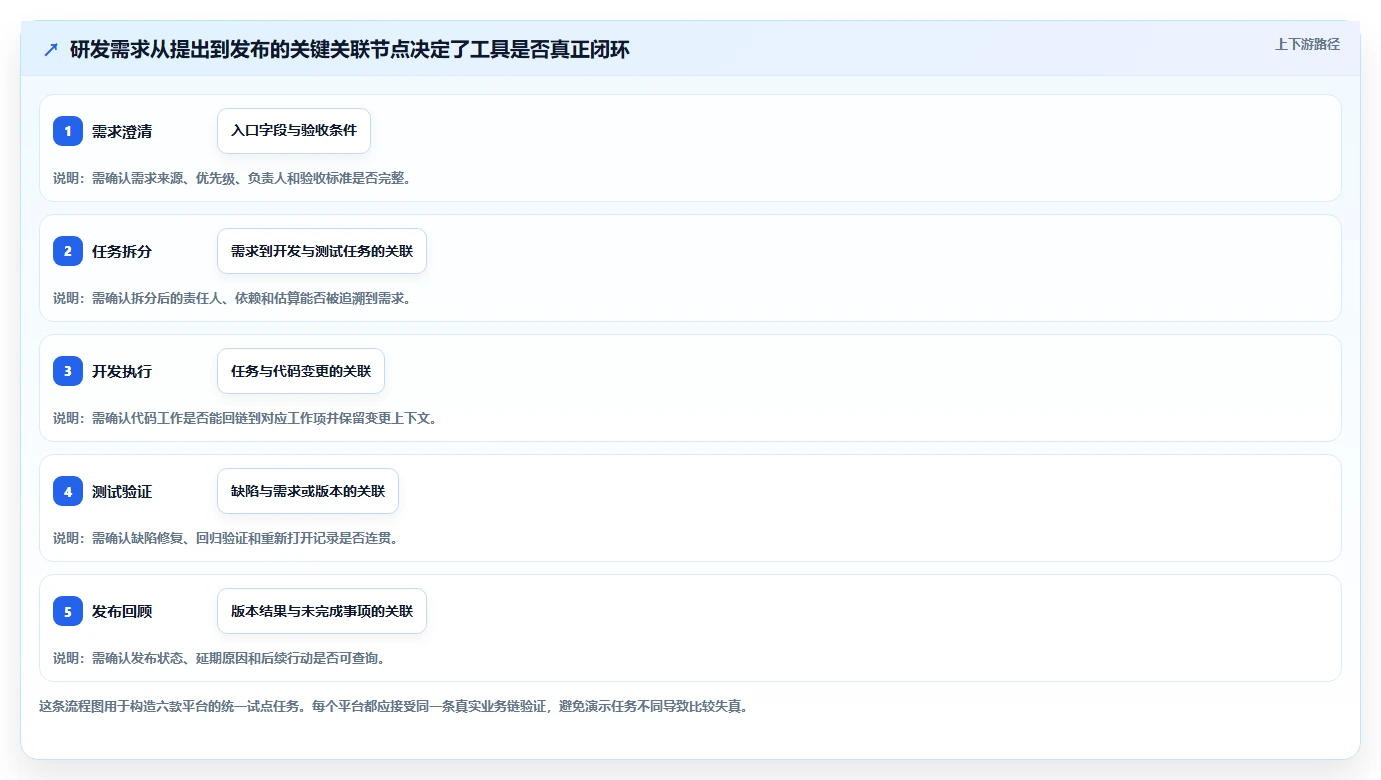Click step number badge 3 for 开发执行
The width and height of the screenshot is (1381, 780).
tap(68, 371)
